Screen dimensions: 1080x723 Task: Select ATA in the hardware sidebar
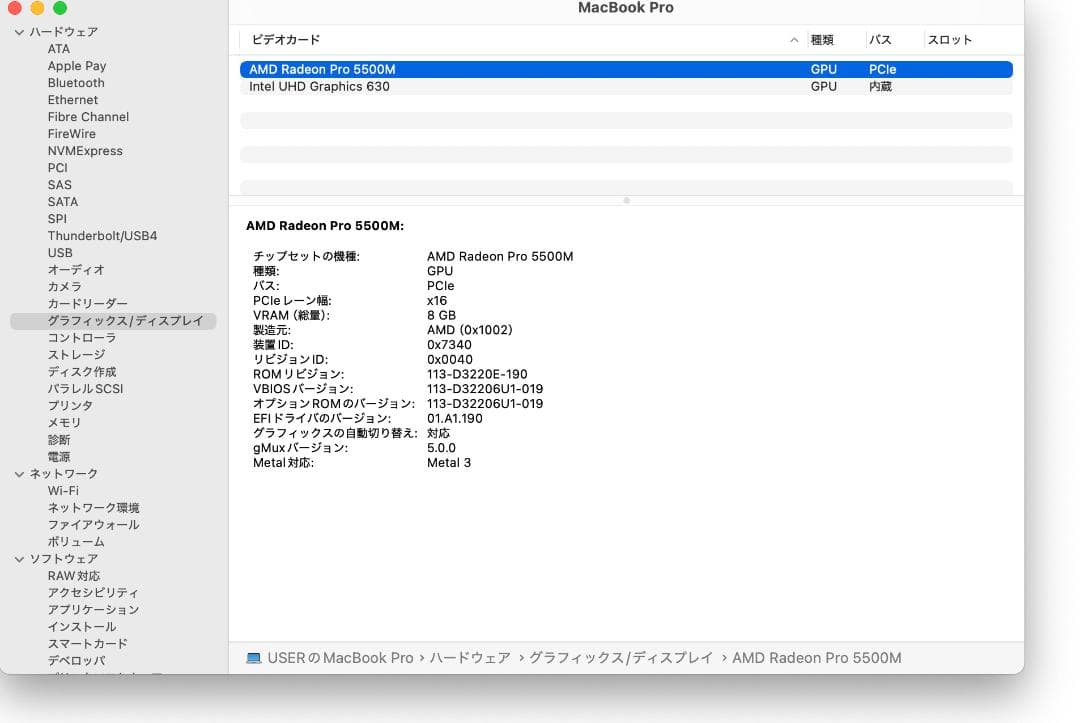[57, 48]
